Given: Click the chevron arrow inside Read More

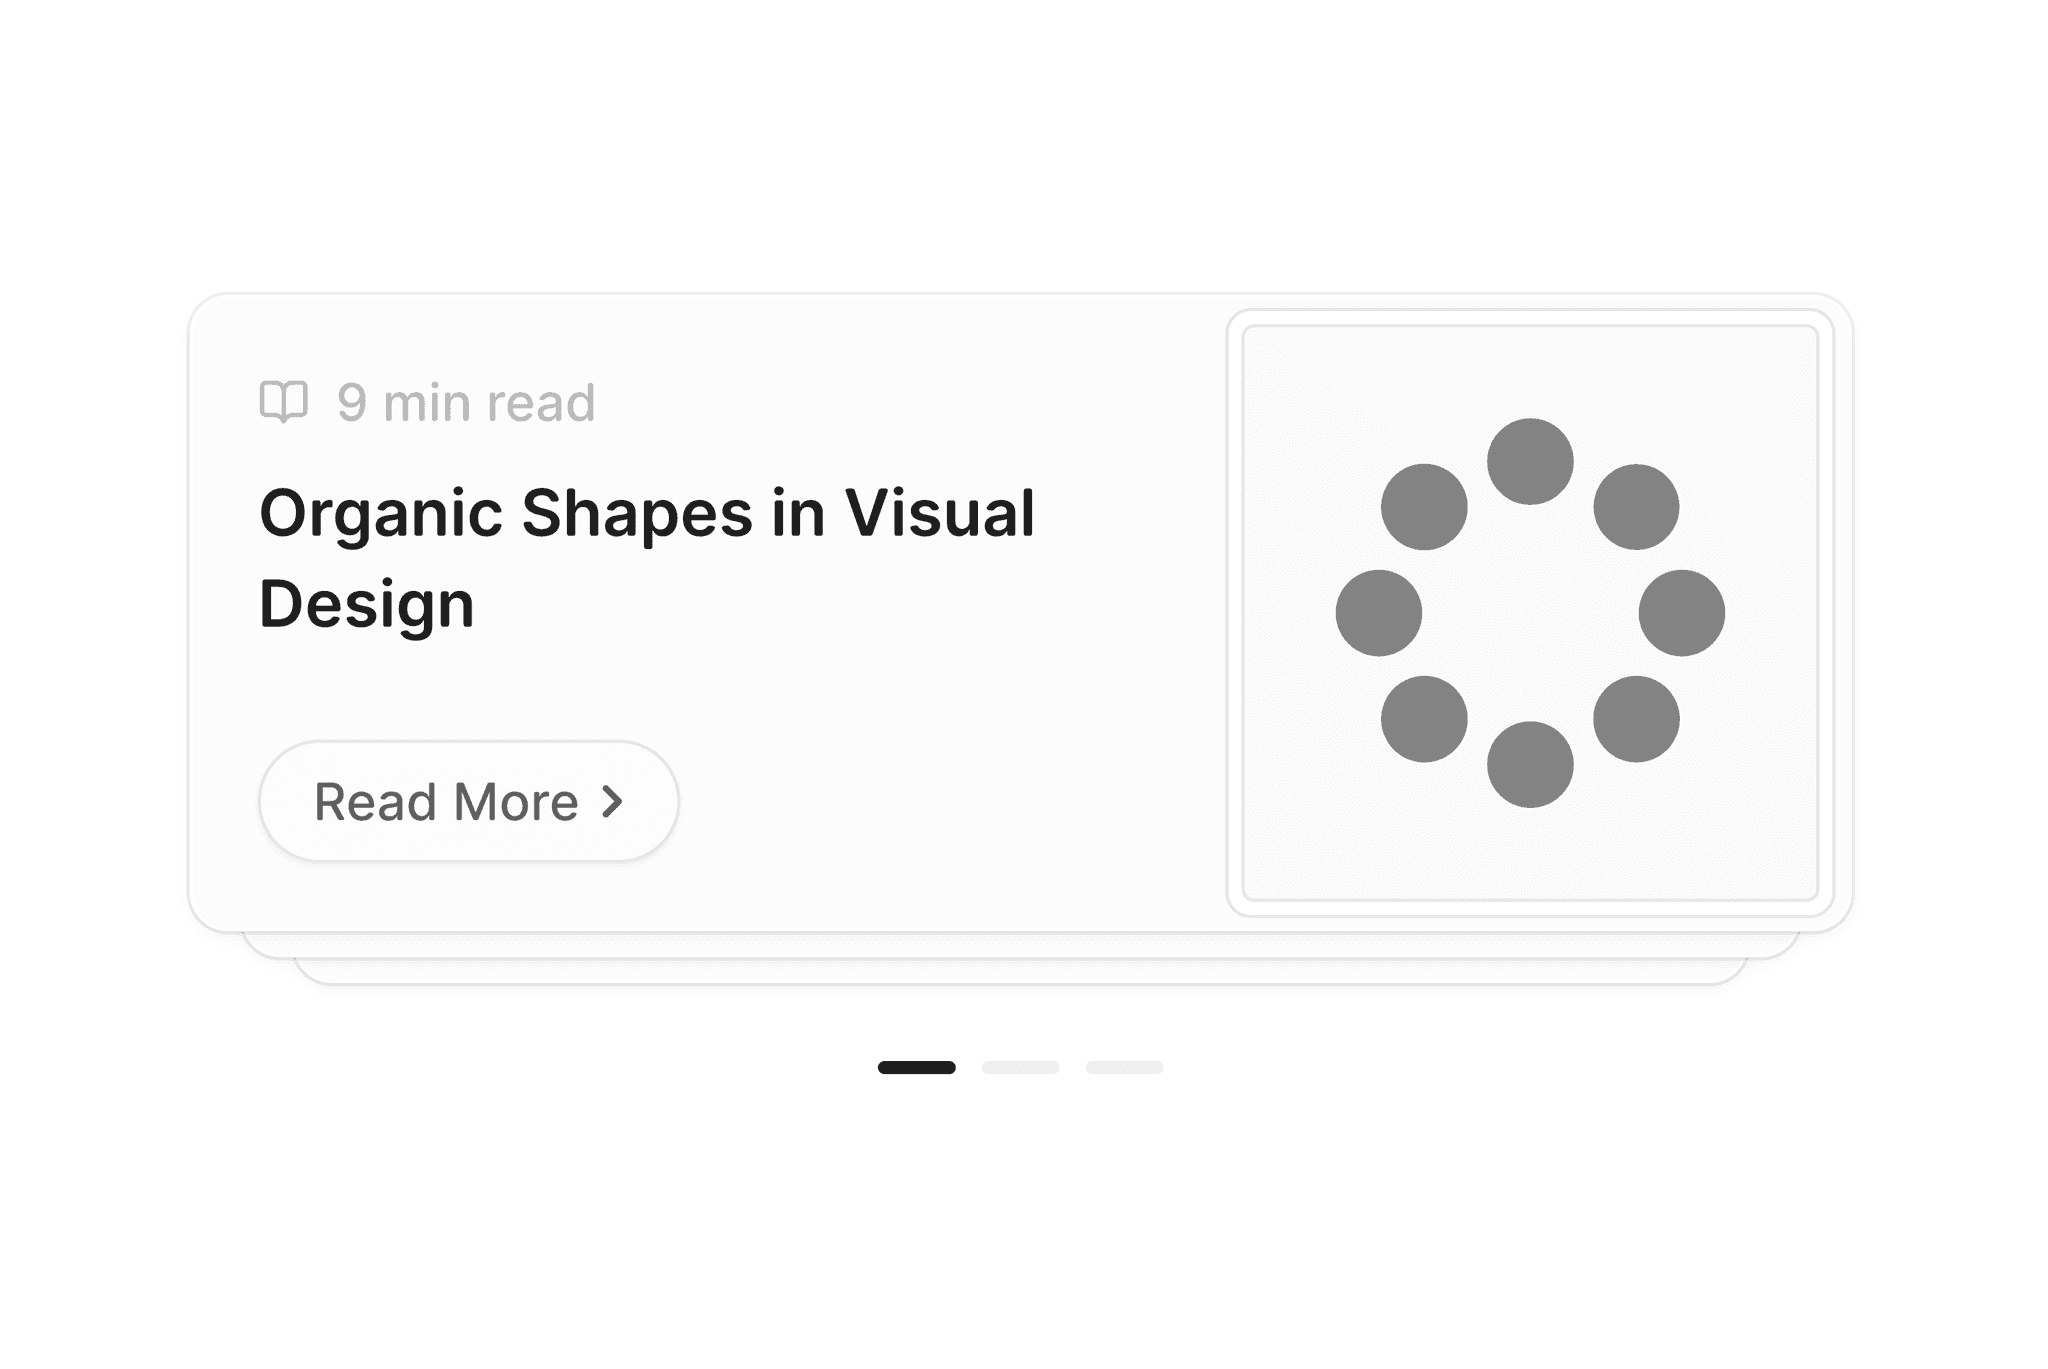Looking at the screenshot, I should coord(613,801).
